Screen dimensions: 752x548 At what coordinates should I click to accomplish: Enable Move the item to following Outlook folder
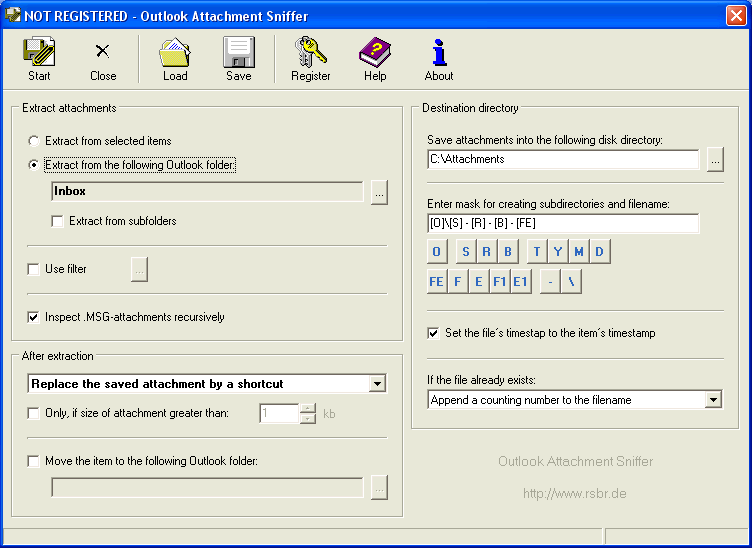coord(34,461)
